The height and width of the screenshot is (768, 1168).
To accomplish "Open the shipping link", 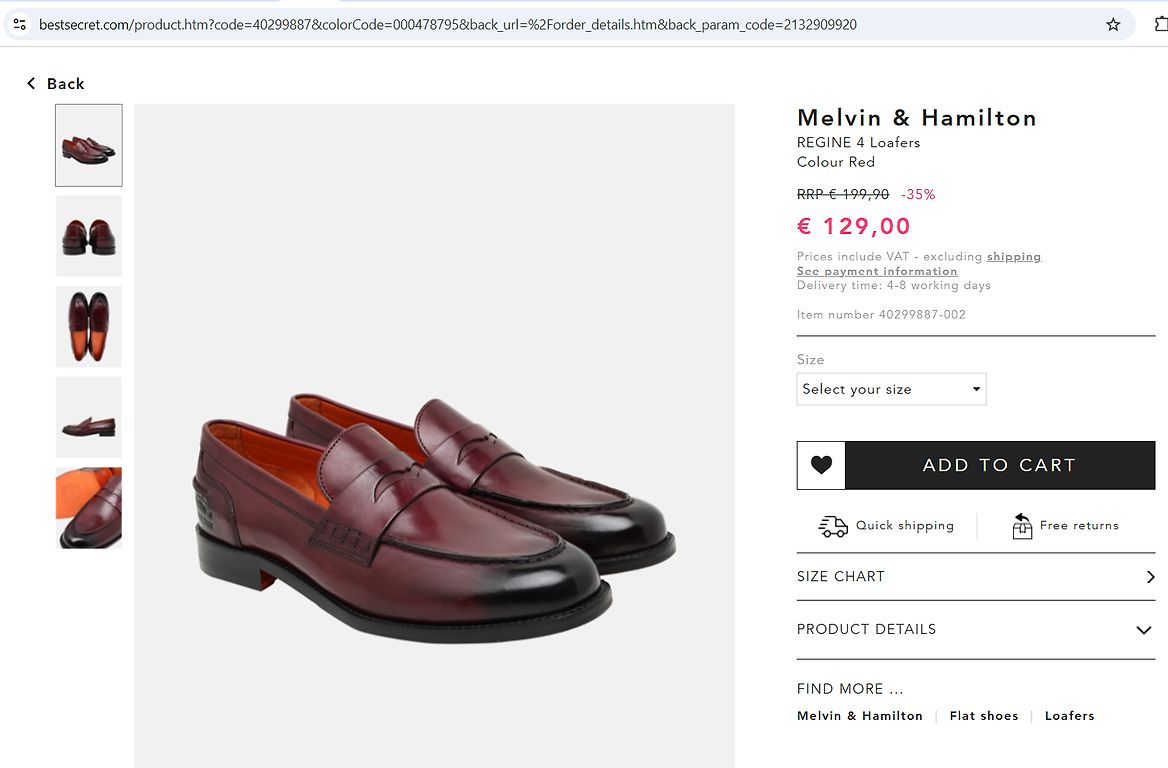I will point(1014,257).
